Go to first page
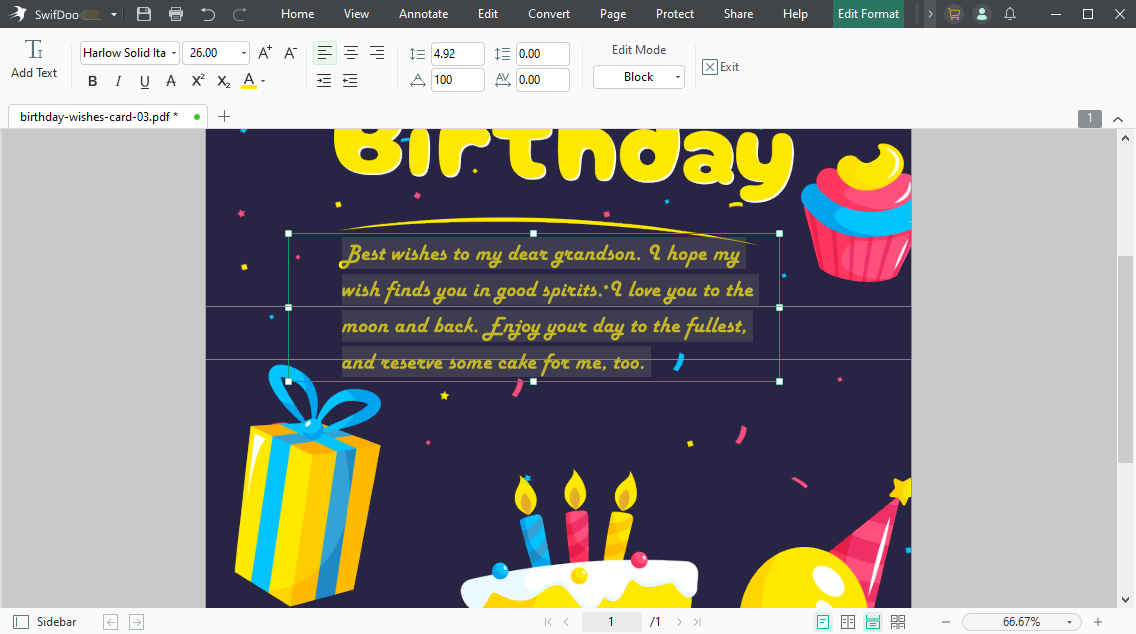 tap(548, 622)
